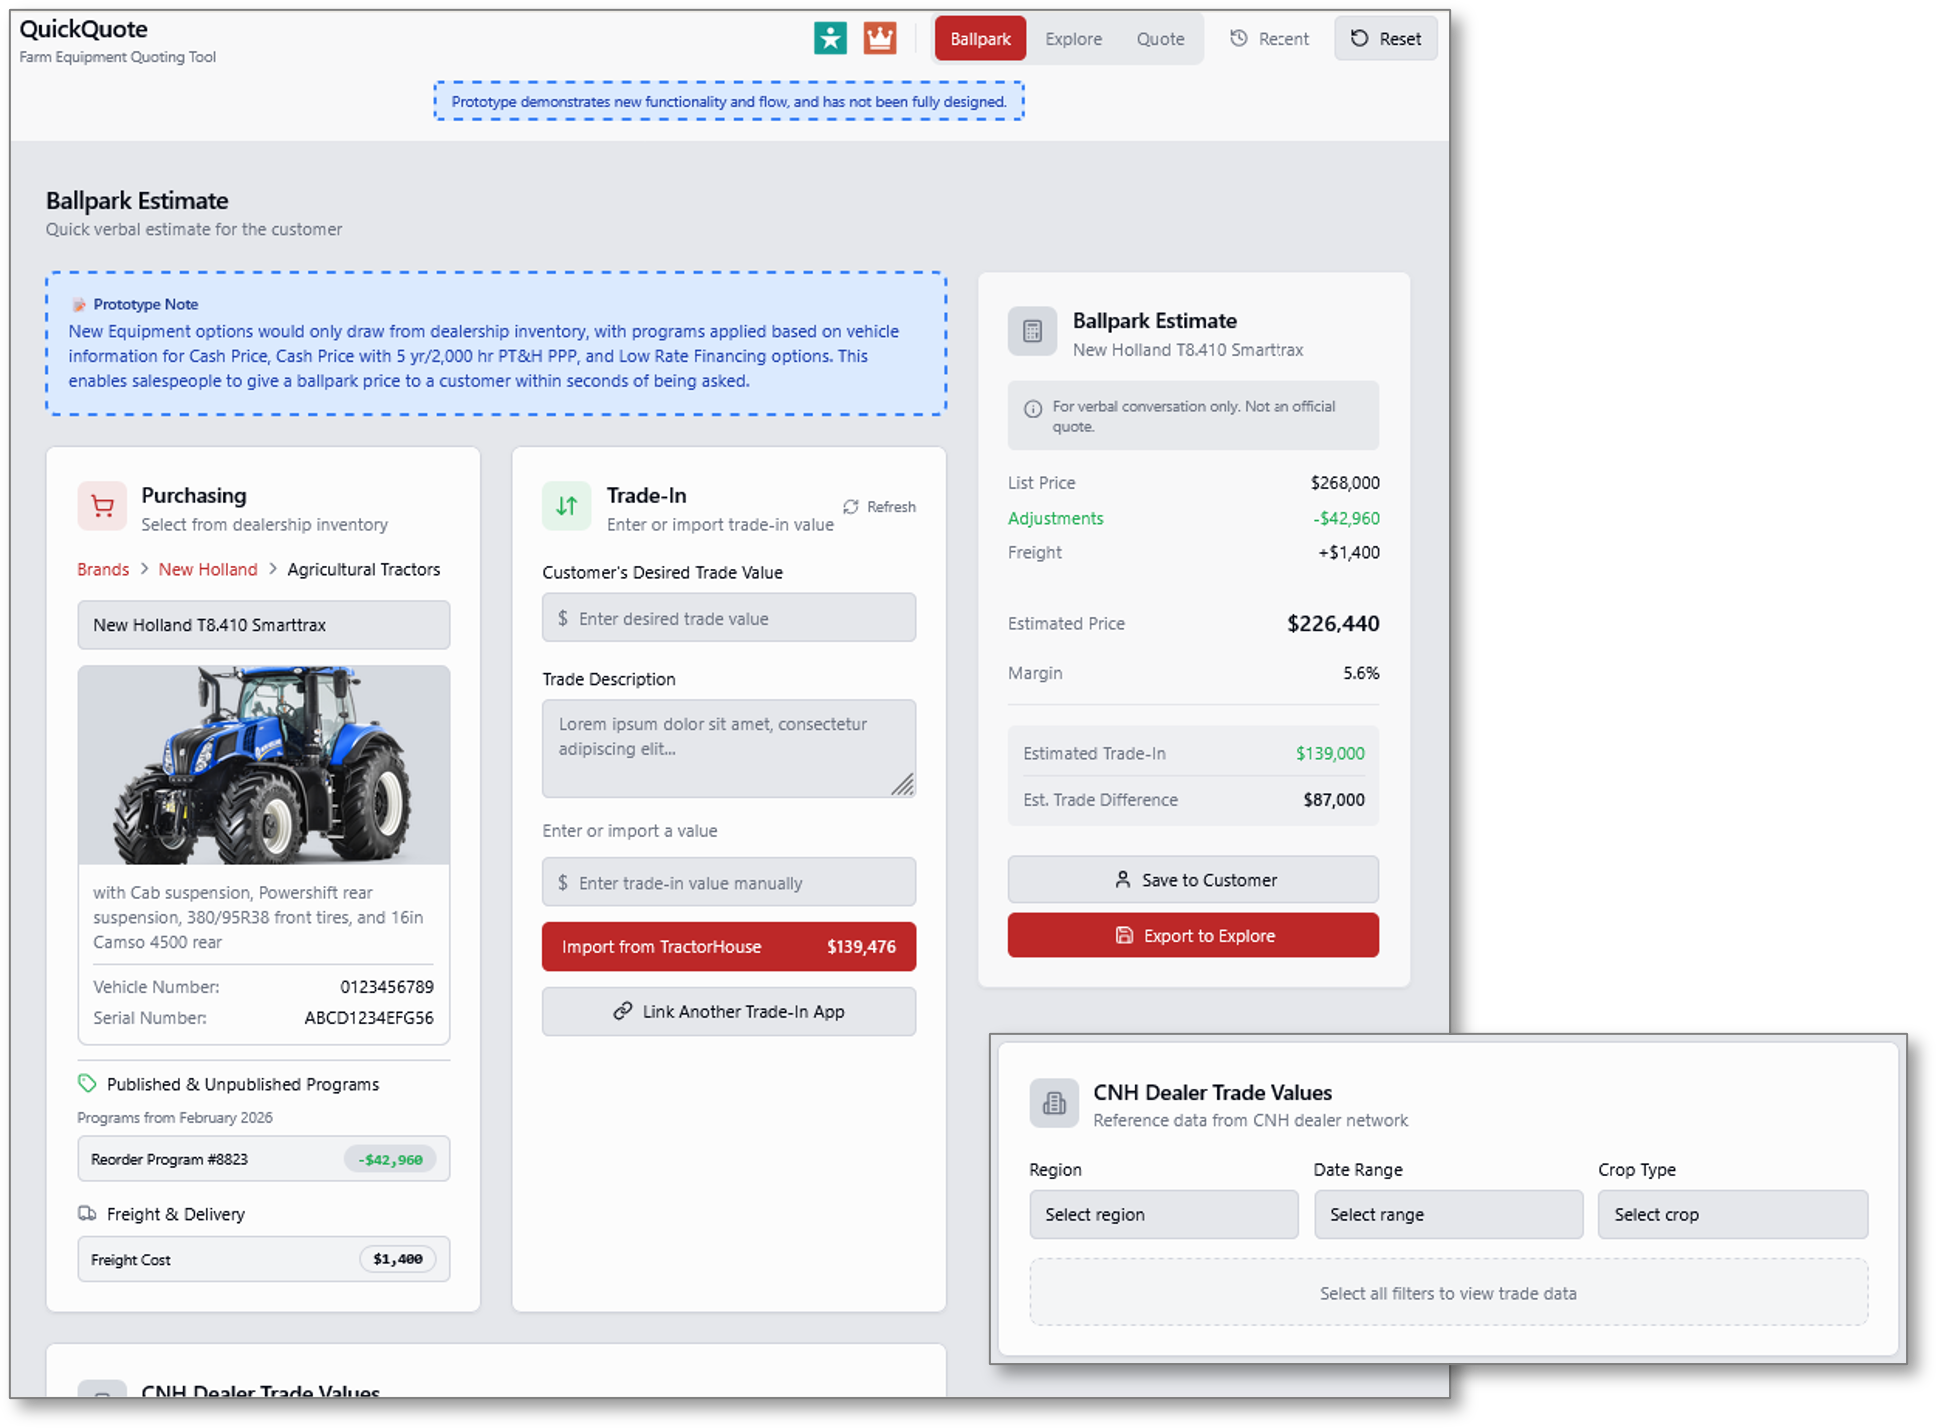Click the desired trade value input field
1937x1428 pixels.
(729, 618)
